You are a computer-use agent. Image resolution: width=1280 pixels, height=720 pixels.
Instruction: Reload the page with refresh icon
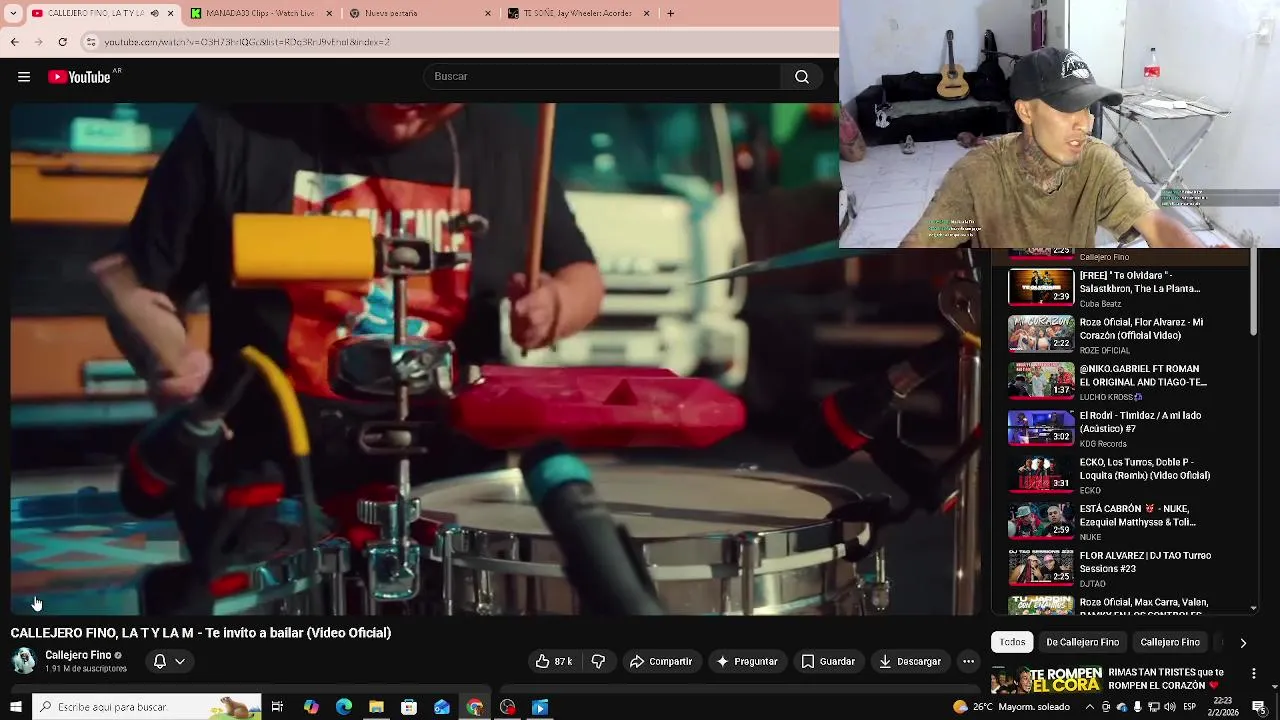(x=62, y=42)
